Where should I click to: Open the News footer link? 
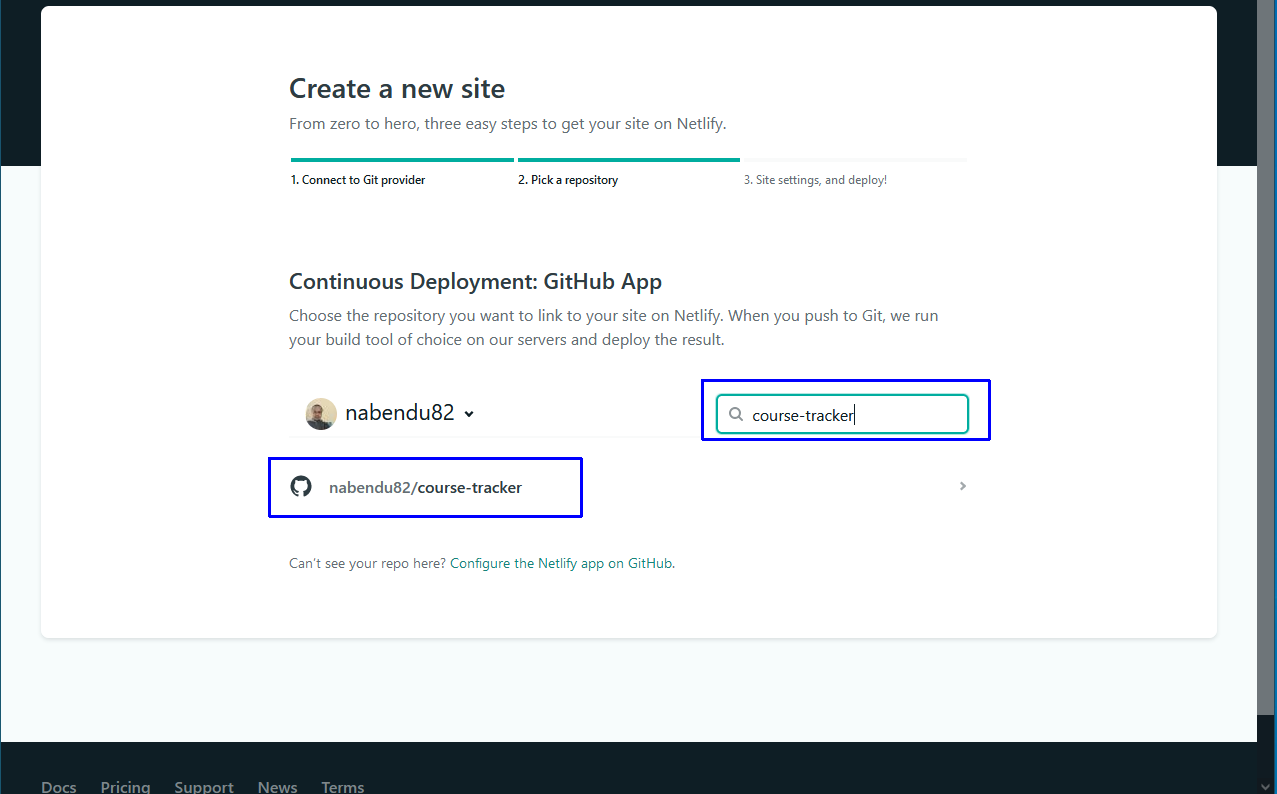coord(277,787)
